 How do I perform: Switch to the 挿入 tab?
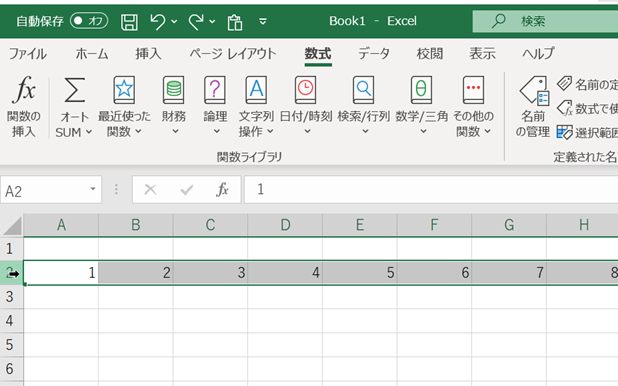[x=148, y=54]
